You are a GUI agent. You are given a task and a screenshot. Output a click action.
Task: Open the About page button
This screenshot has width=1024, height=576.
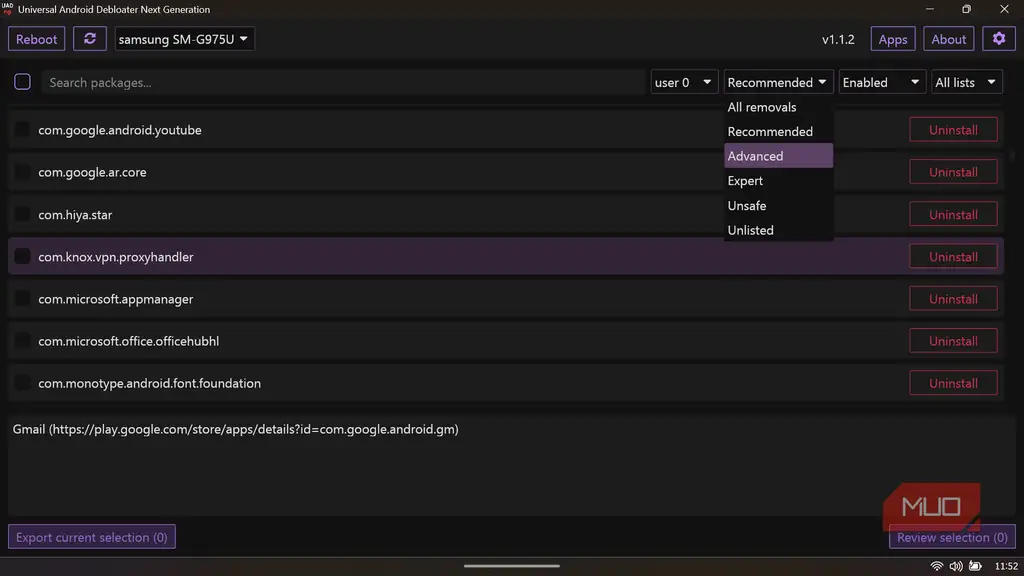tap(948, 39)
